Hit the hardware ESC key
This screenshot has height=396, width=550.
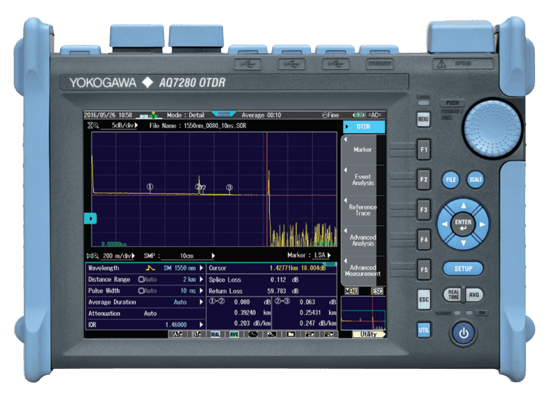tap(424, 300)
